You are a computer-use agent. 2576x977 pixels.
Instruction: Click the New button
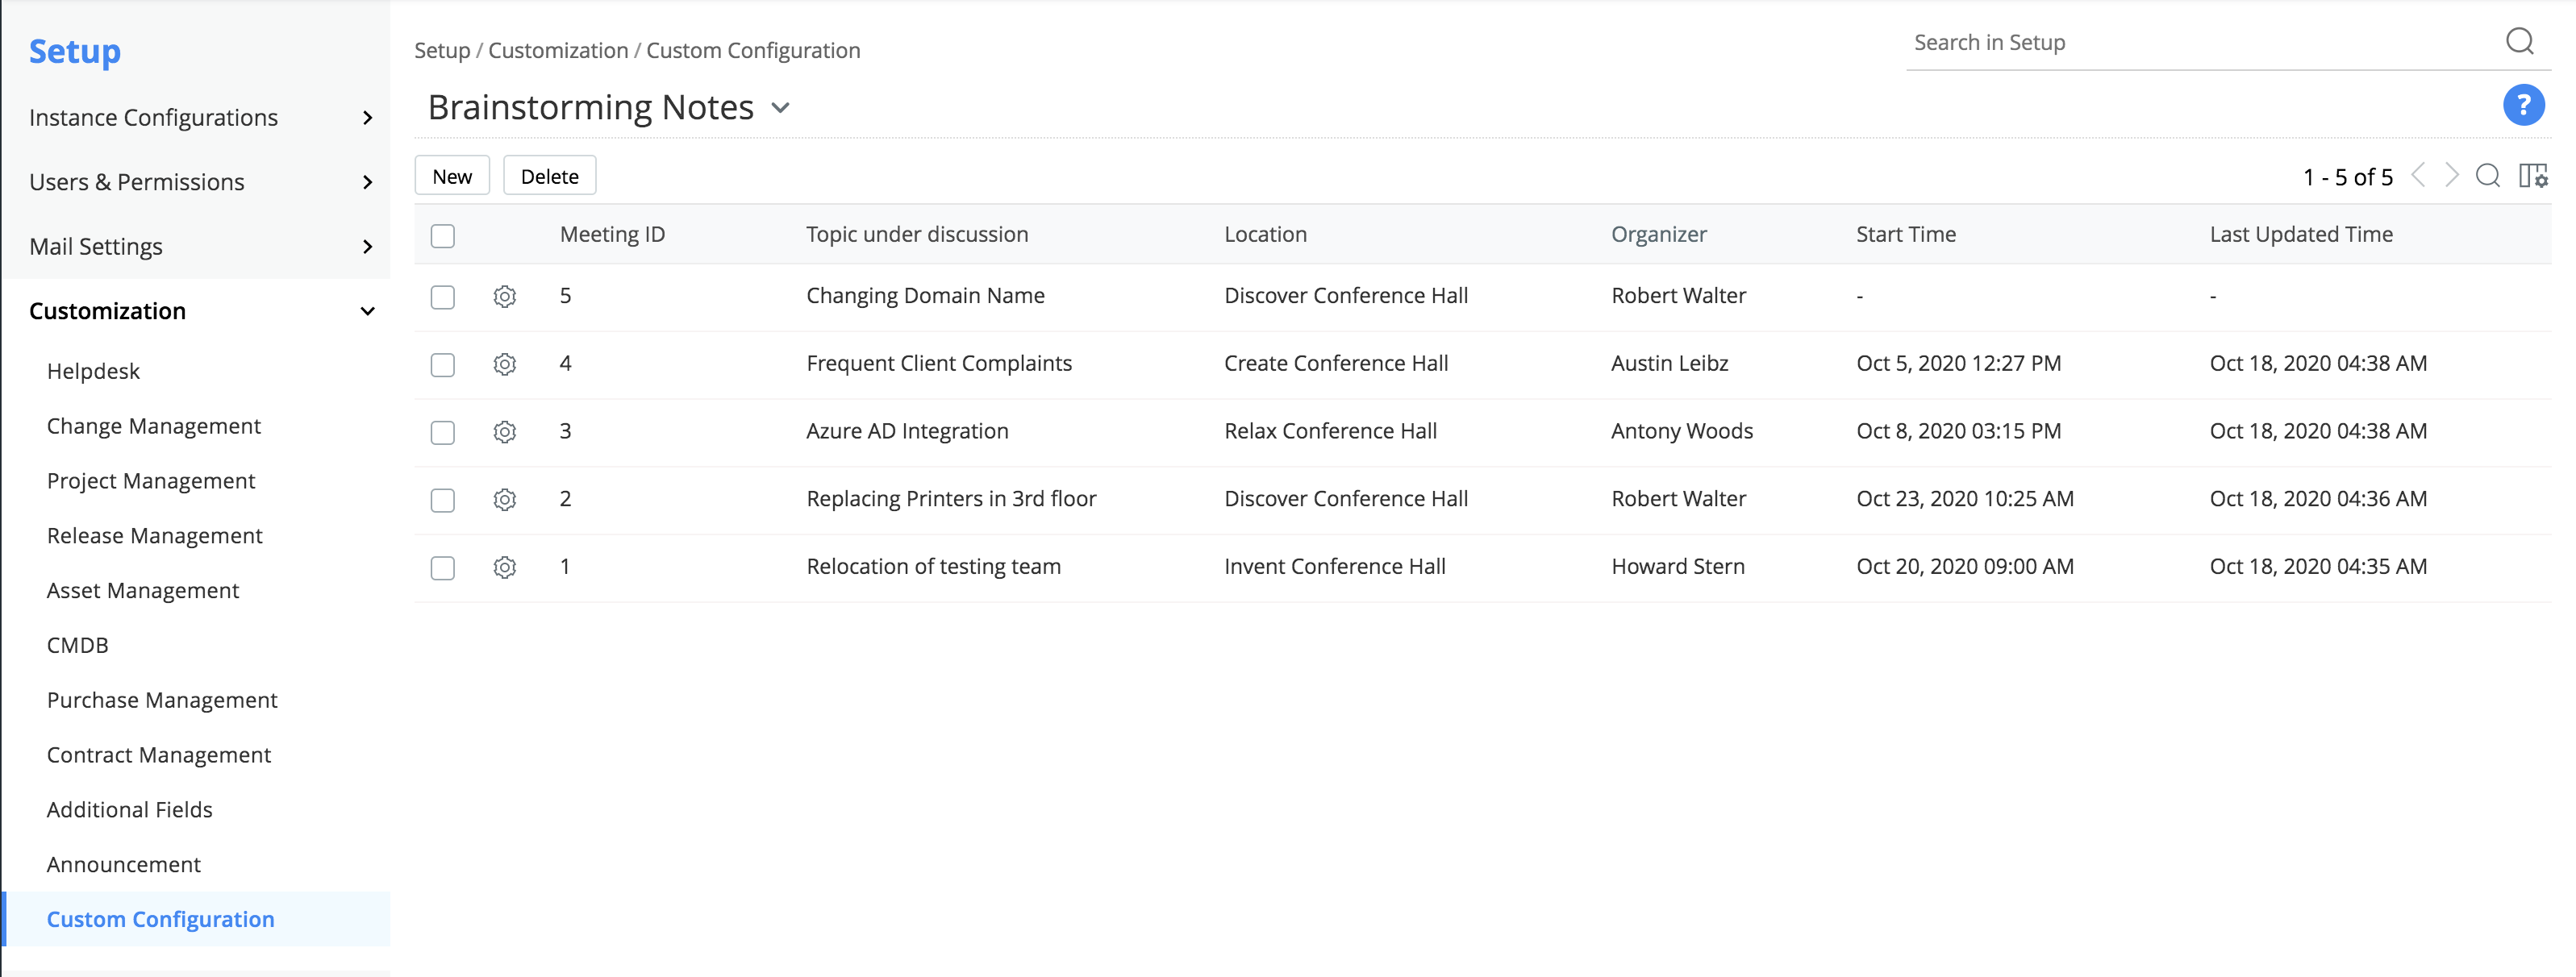452,176
